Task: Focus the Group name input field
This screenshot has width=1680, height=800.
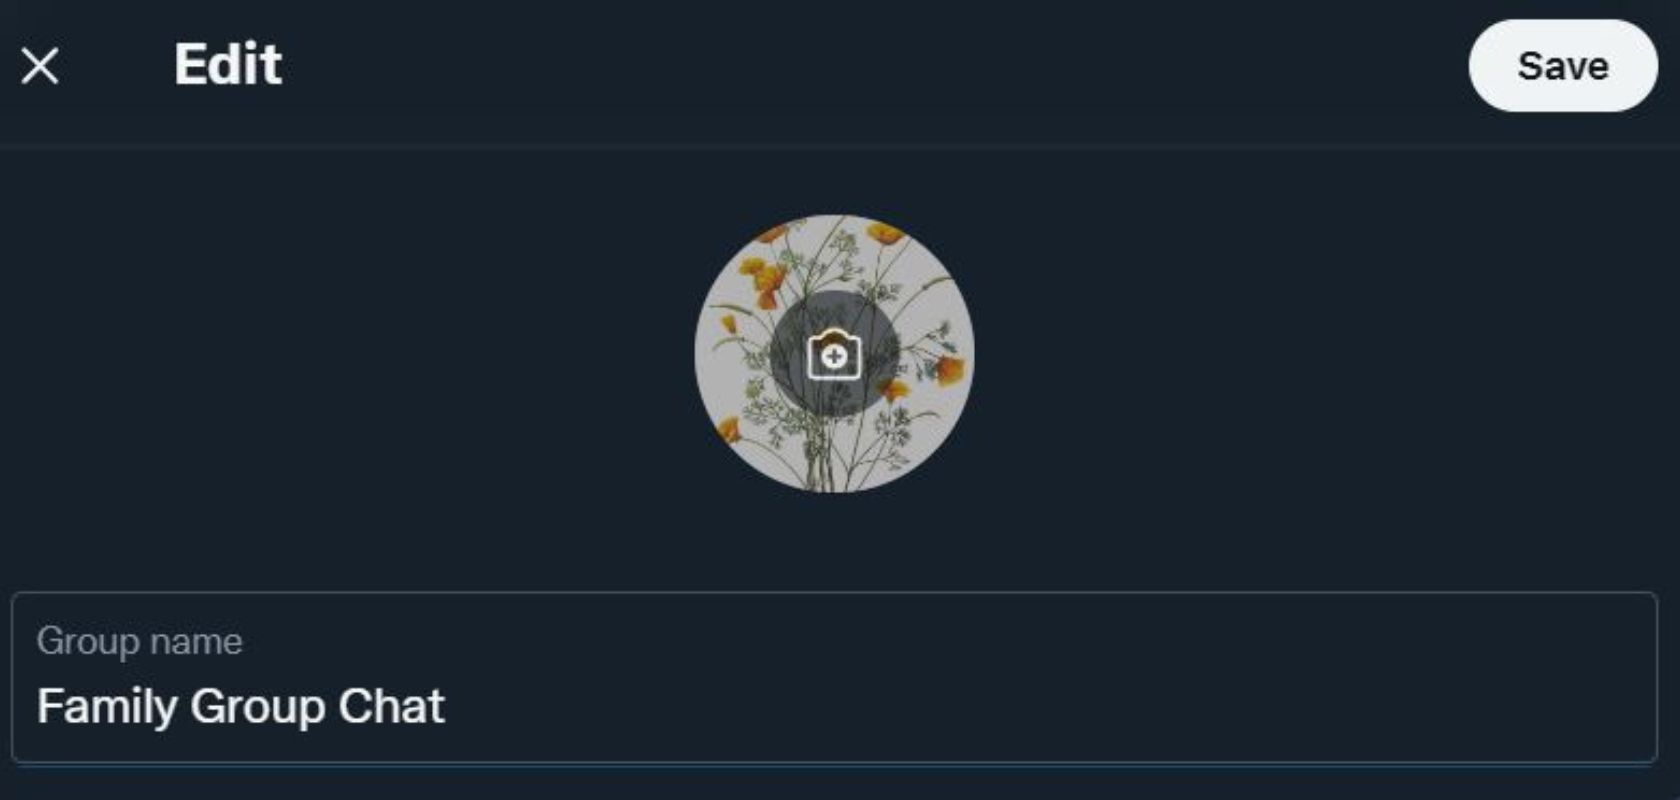Action: [x=834, y=678]
